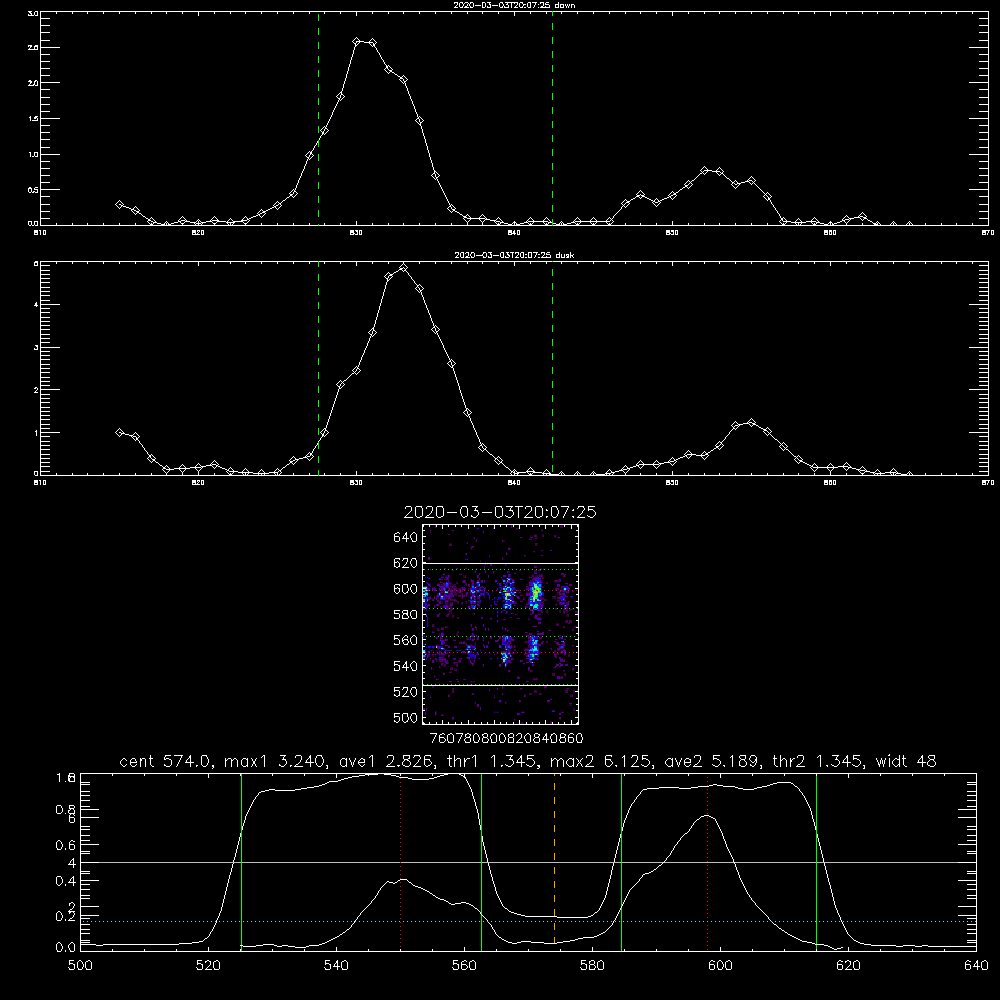
Task: Click the highest data point of dusk curve
Action: click(403, 268)
